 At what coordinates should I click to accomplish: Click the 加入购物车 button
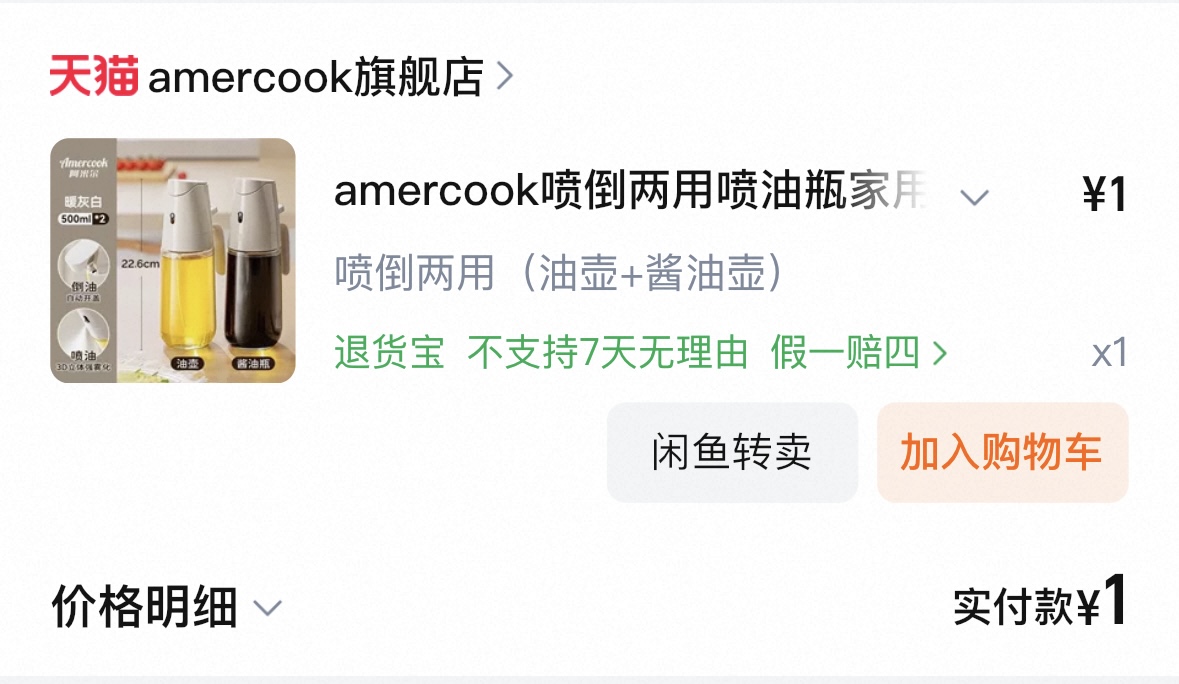pyautogui.click(x=1002, y=452)
